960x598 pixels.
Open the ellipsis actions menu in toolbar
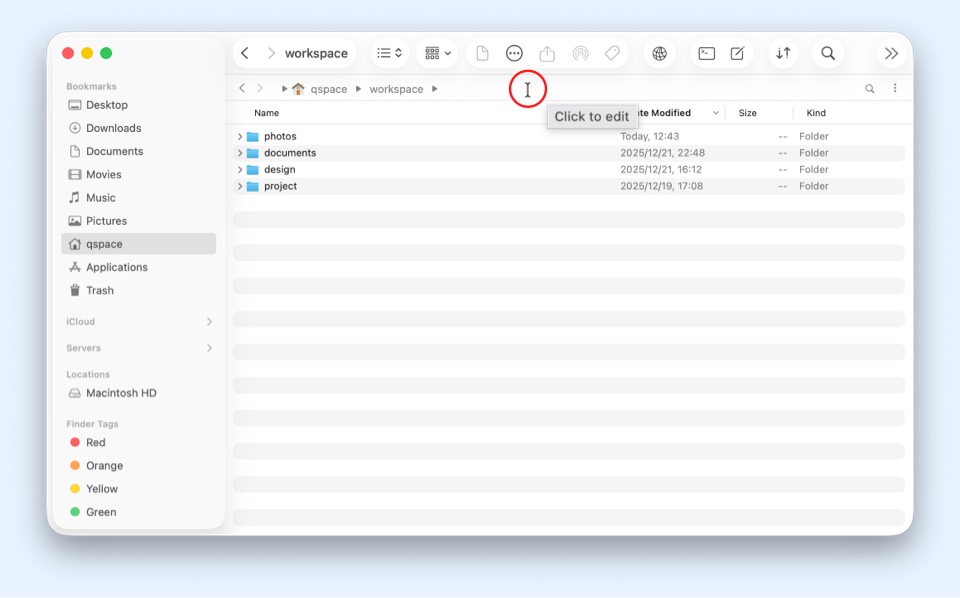[x=514, y=54]
